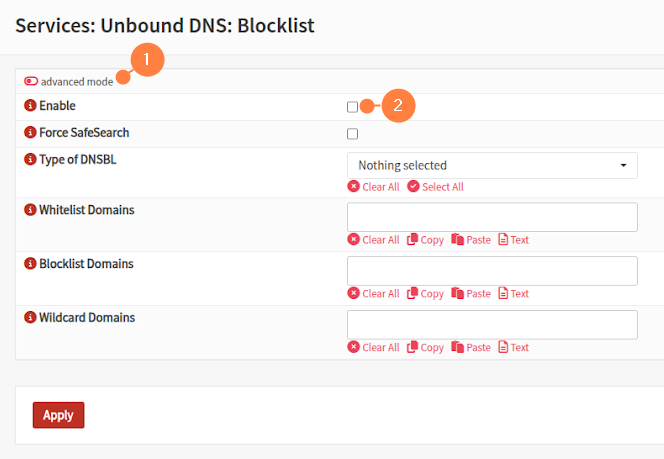Tick the Force SafeSearch checkbox
664x459 pixels.
tap(352, 134)
